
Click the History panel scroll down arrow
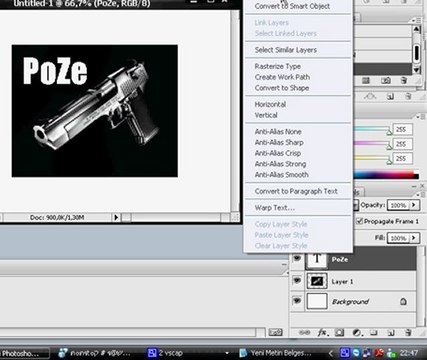(416, 70)
